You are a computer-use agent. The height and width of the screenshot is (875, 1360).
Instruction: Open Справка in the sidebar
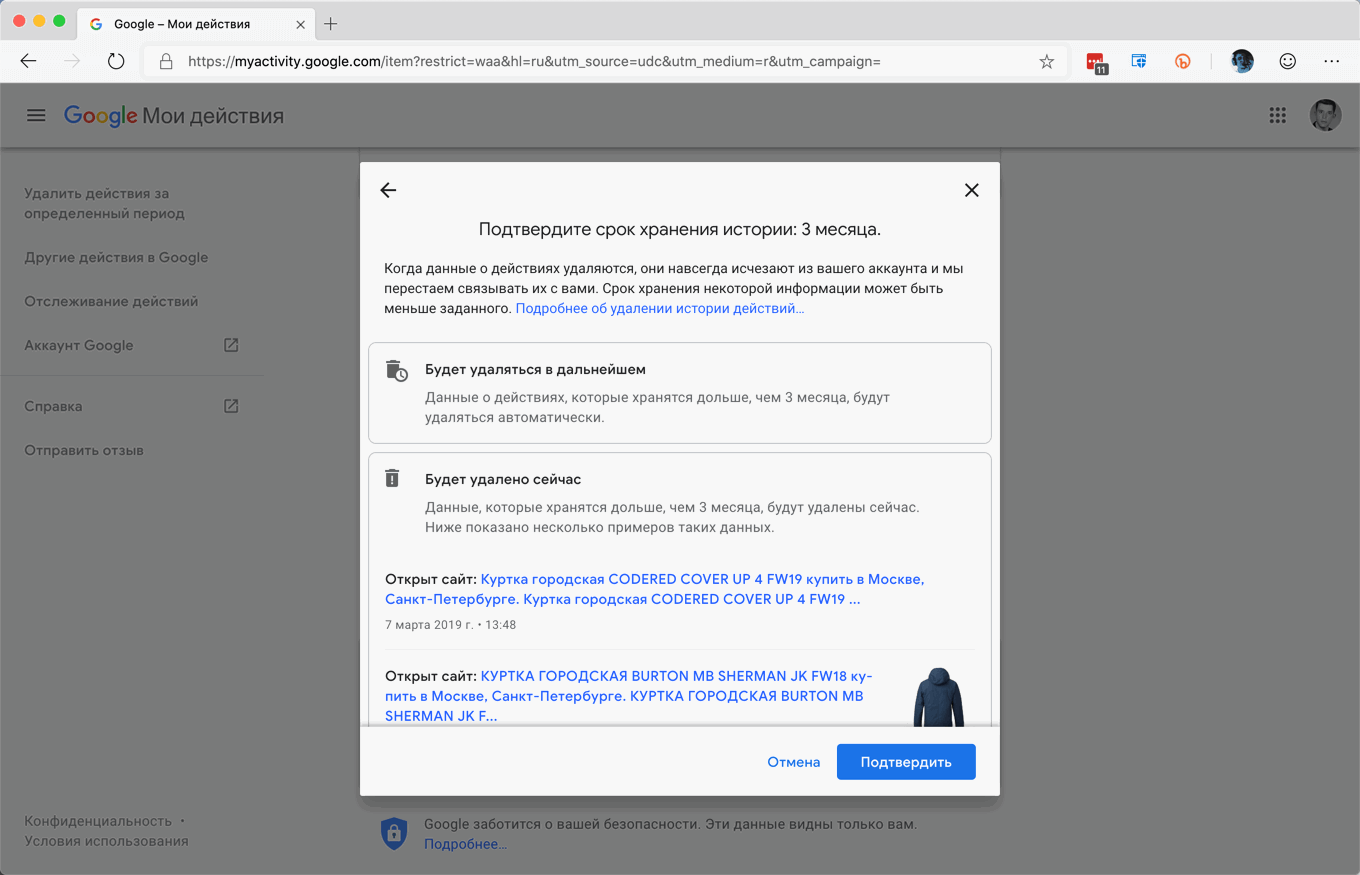click(53, 406)
